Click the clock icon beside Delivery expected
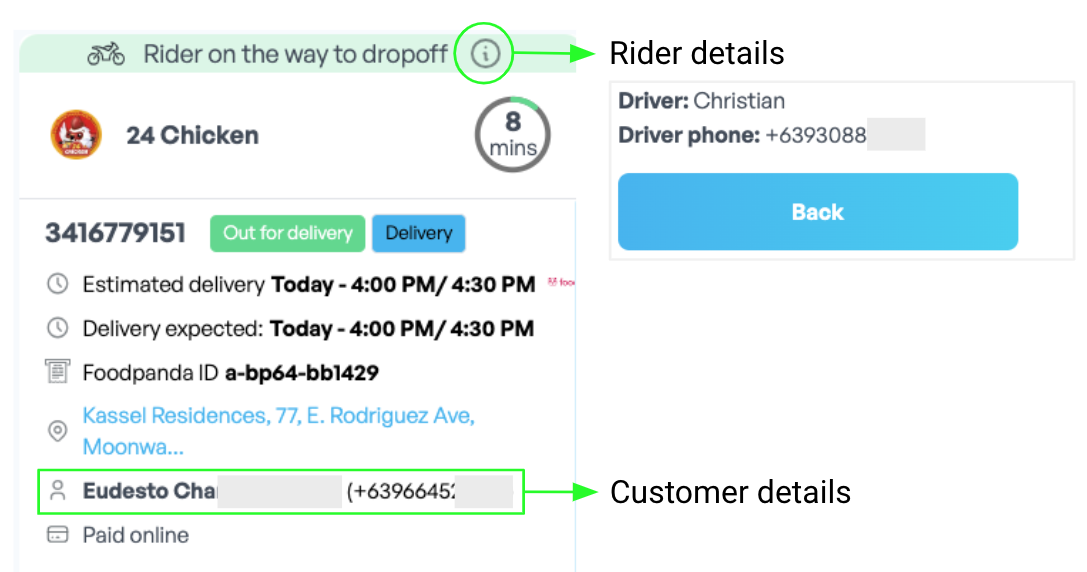The image size is (1087, 572). (x=58, y=328)
